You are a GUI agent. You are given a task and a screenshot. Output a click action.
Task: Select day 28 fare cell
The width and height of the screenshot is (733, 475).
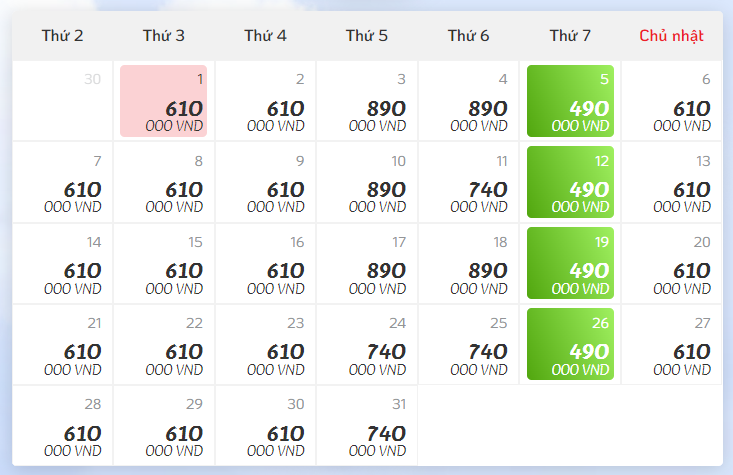click(x=62, y=425)
